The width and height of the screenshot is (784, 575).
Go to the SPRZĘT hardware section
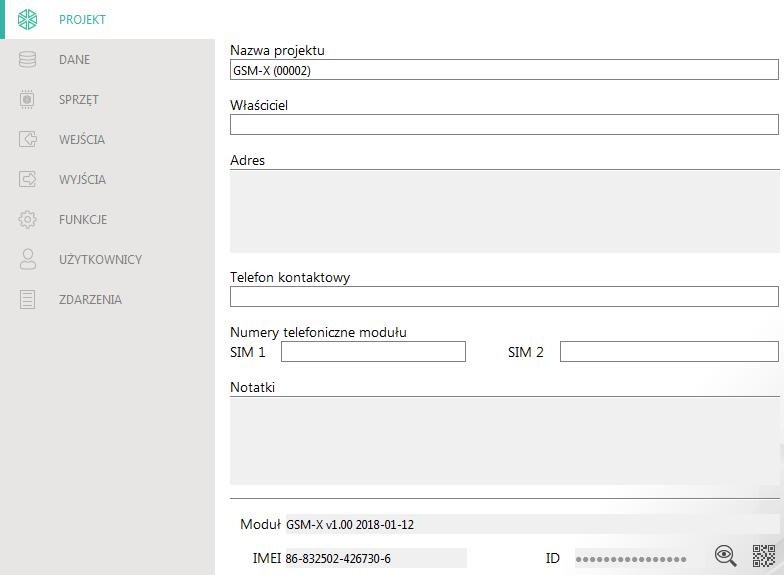pos(108,100)
